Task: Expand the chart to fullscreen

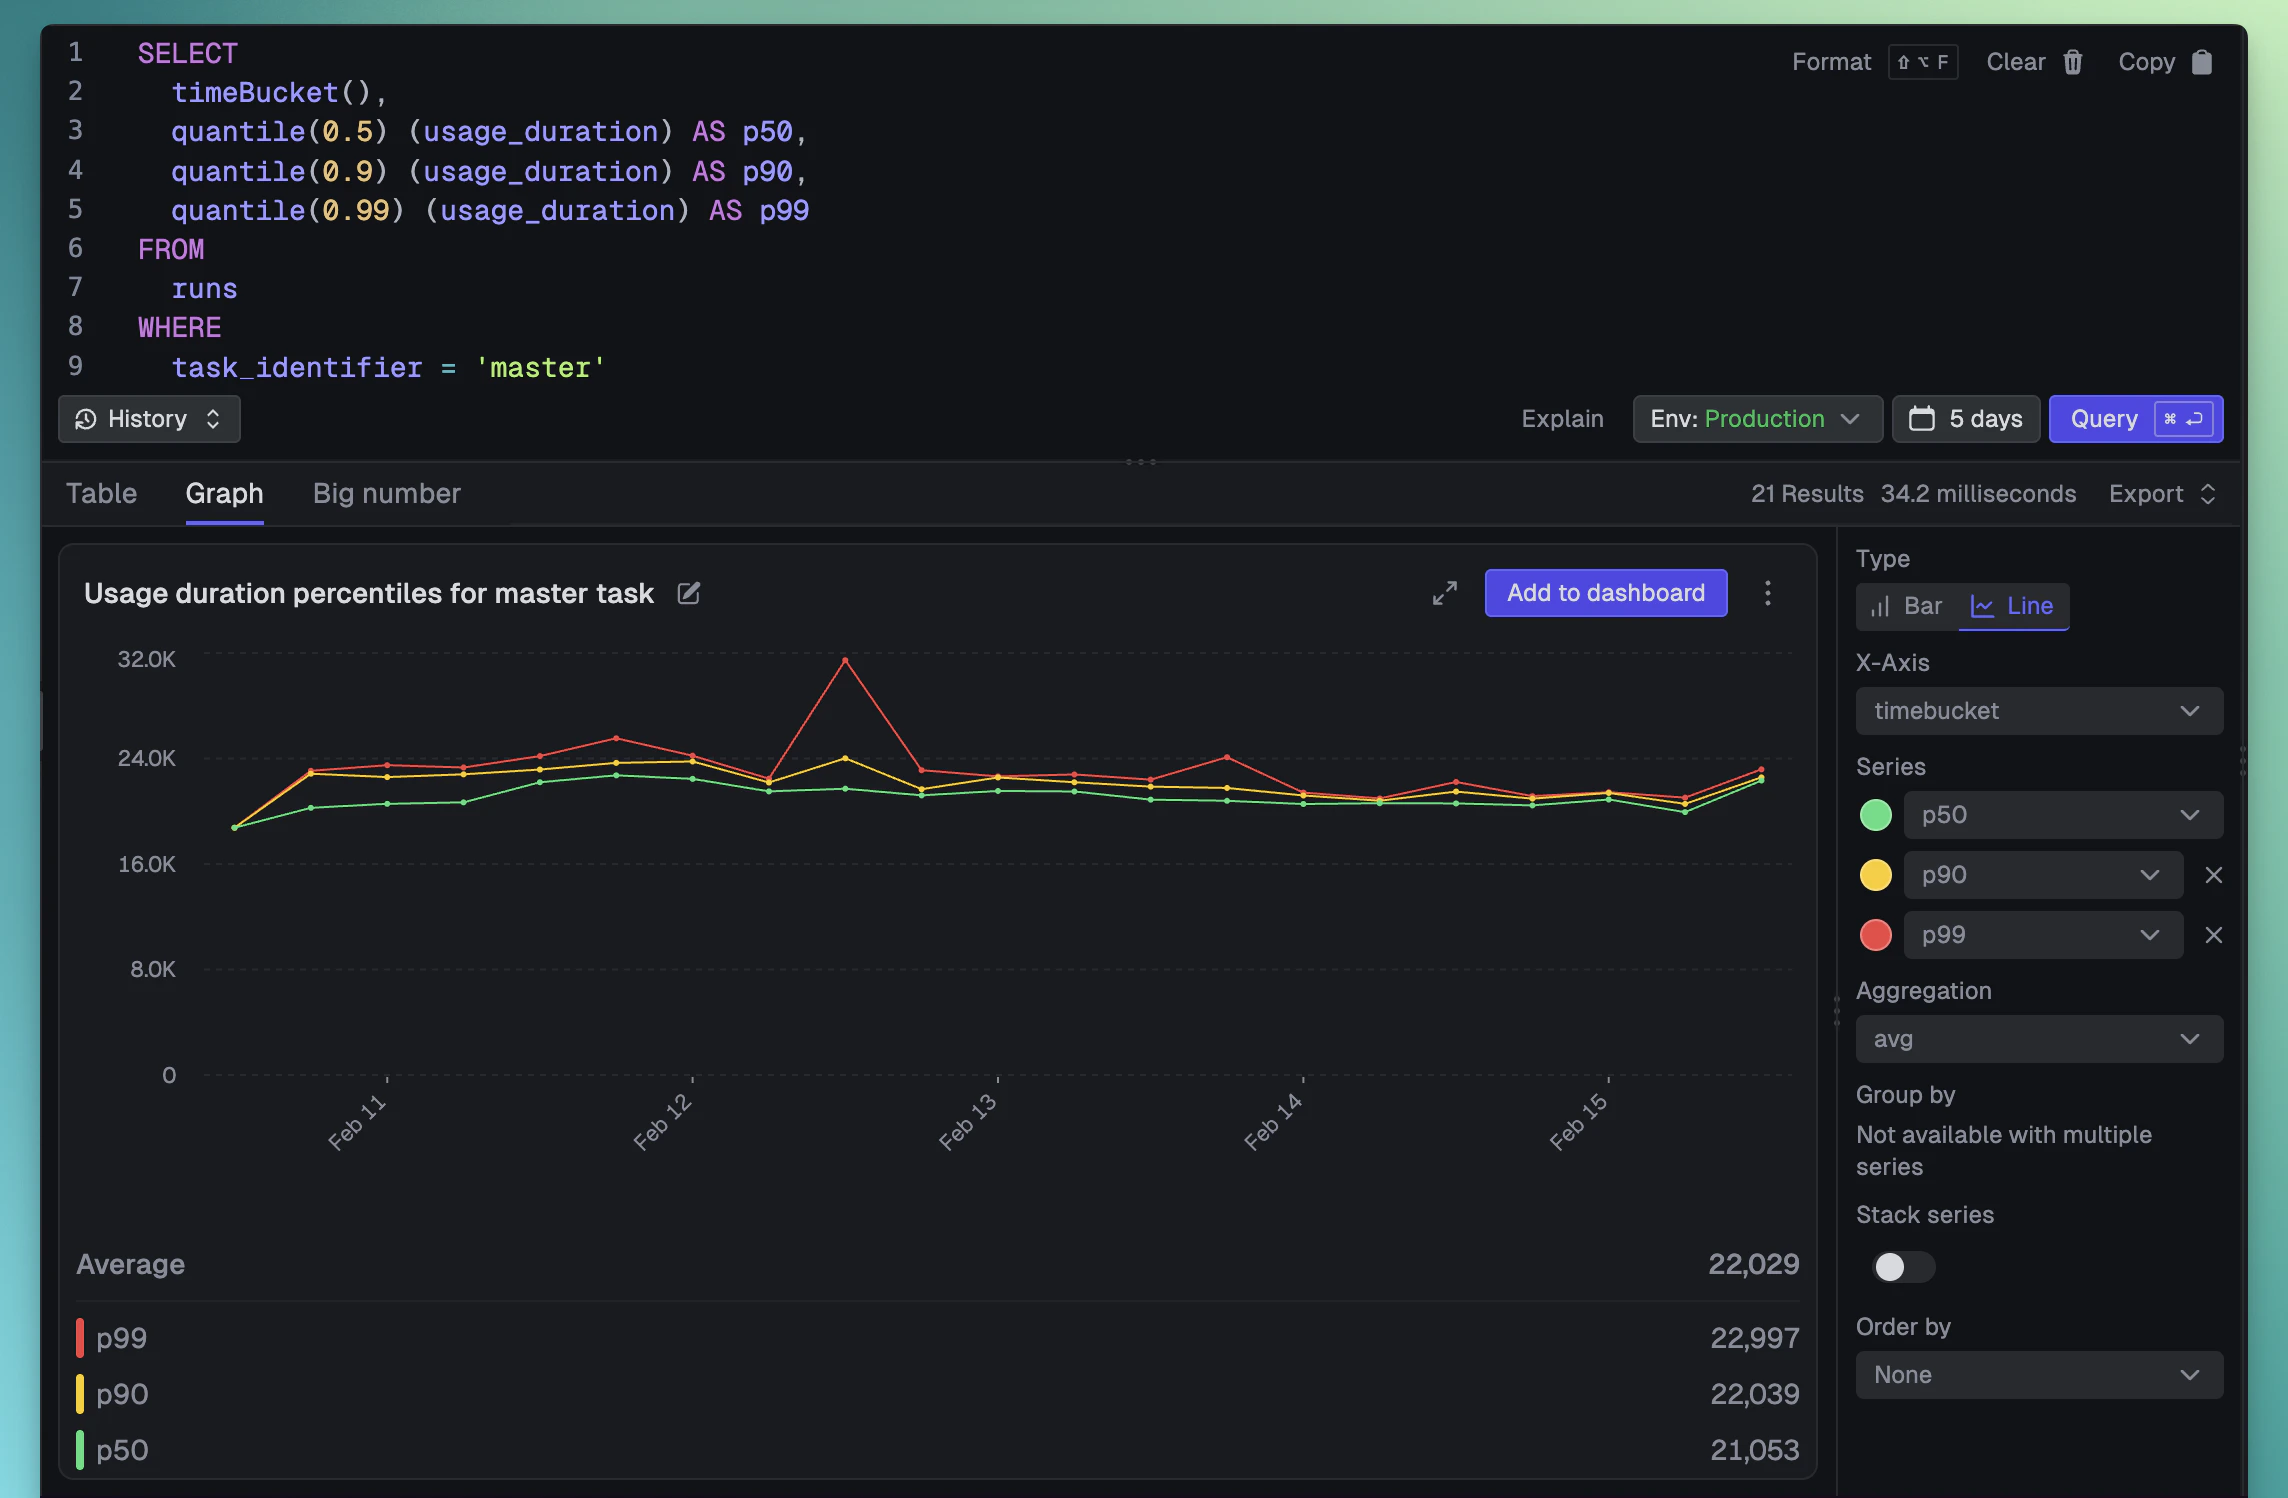Action: [x=1444, y=593]
